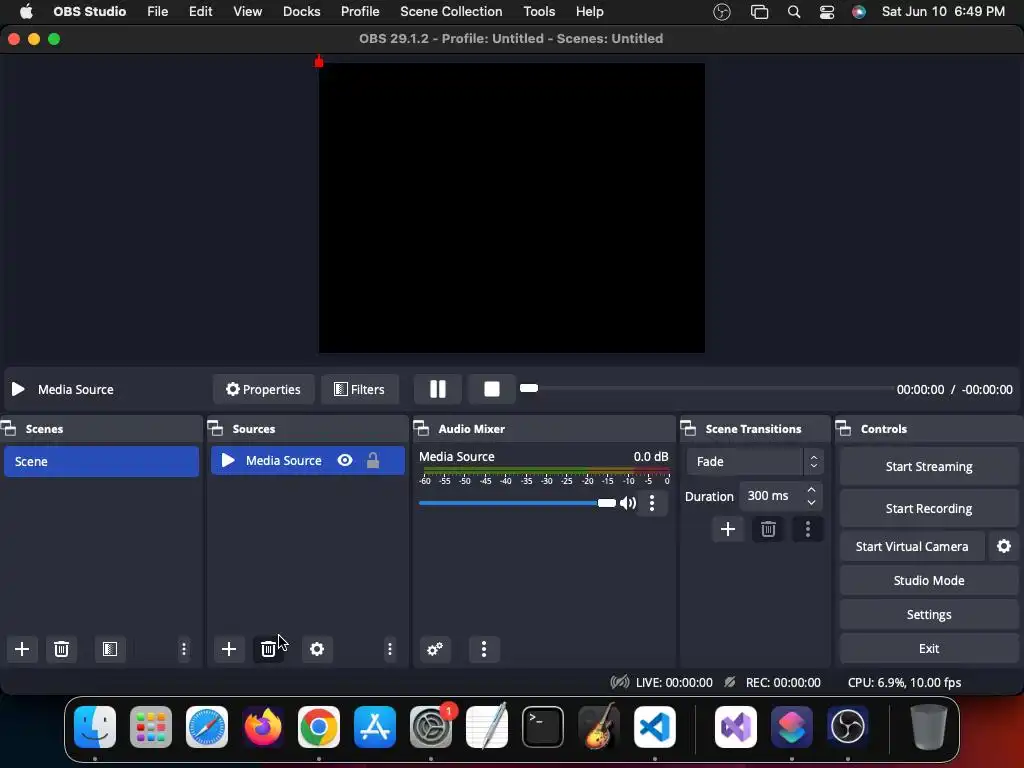Viewport: 1024px width, 768px height.
Task: Toggle Media Source visibility eye
Action: pyautogui.click(x=345, y=460)
